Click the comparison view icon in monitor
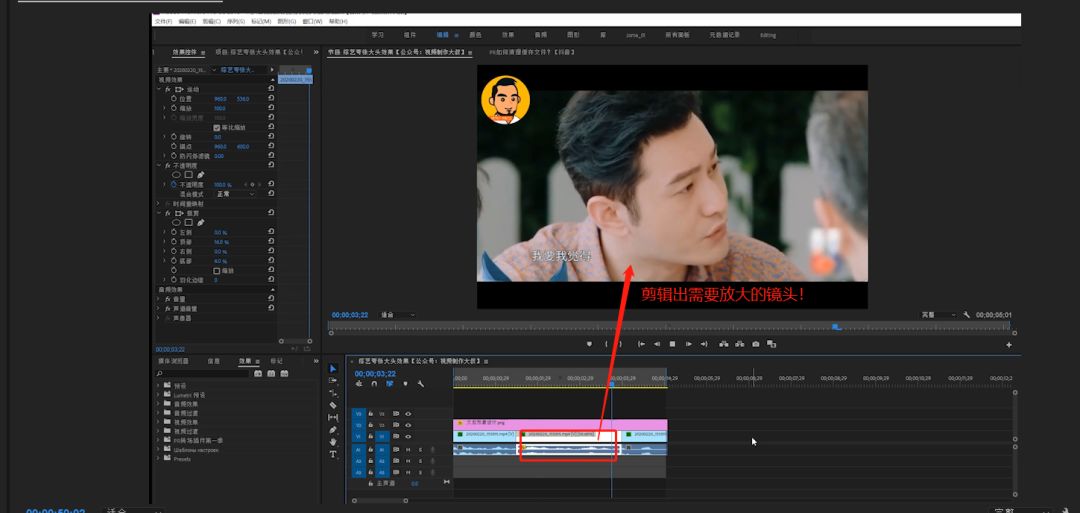This screenshot has height=513, width=1080. click(771, 344)
